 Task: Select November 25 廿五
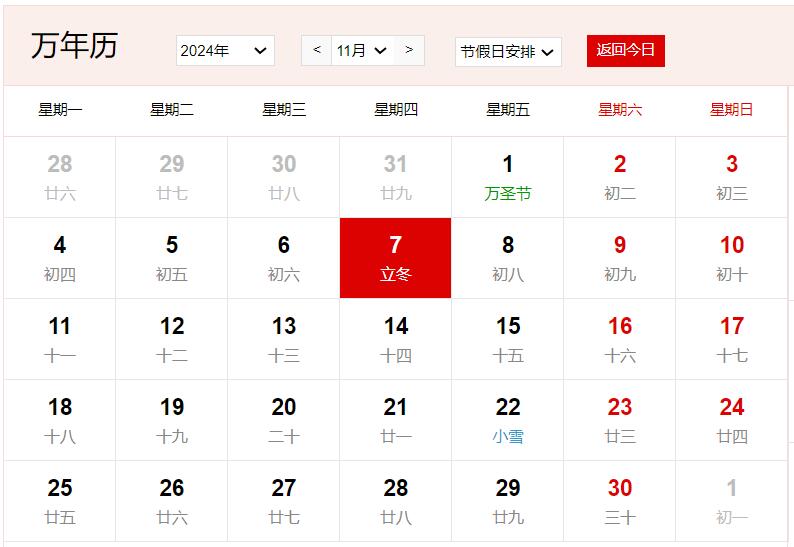(x=60, y=501)
